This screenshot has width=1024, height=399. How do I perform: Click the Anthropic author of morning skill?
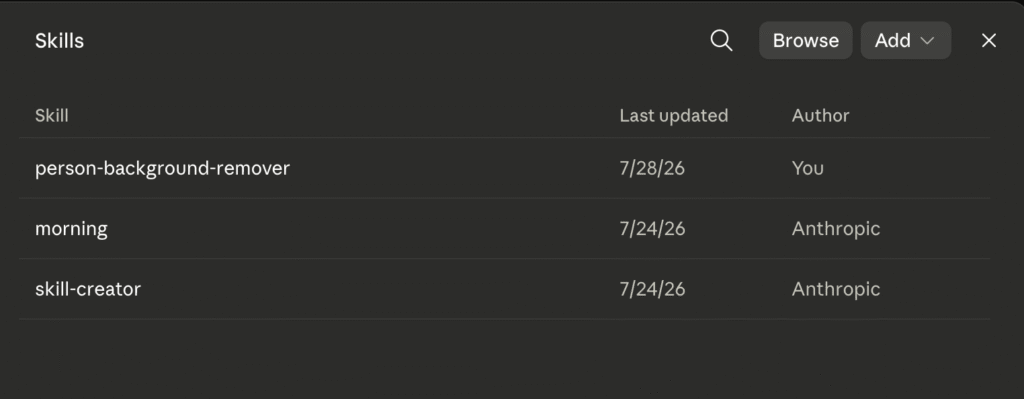[835, 229]
